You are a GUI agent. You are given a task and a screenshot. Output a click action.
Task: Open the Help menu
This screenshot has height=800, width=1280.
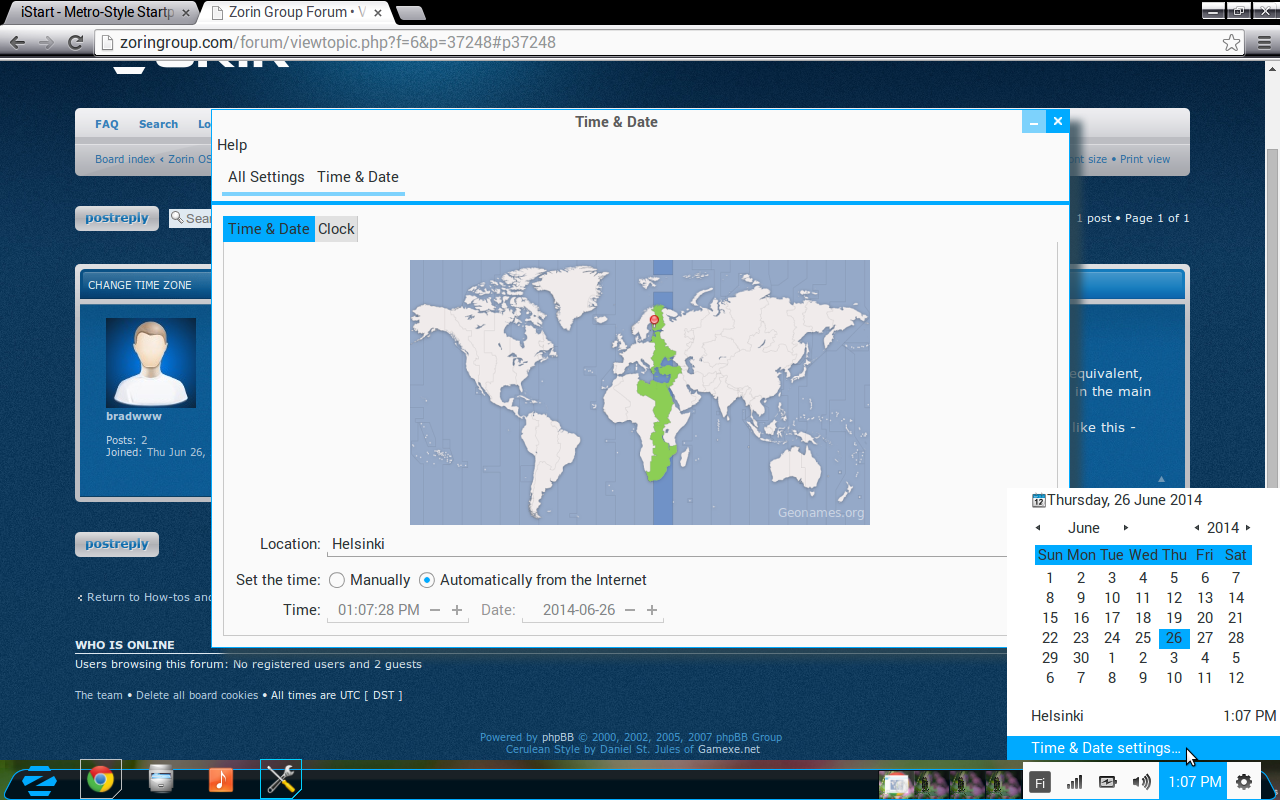pyautogui.click(x=232, y=145)
